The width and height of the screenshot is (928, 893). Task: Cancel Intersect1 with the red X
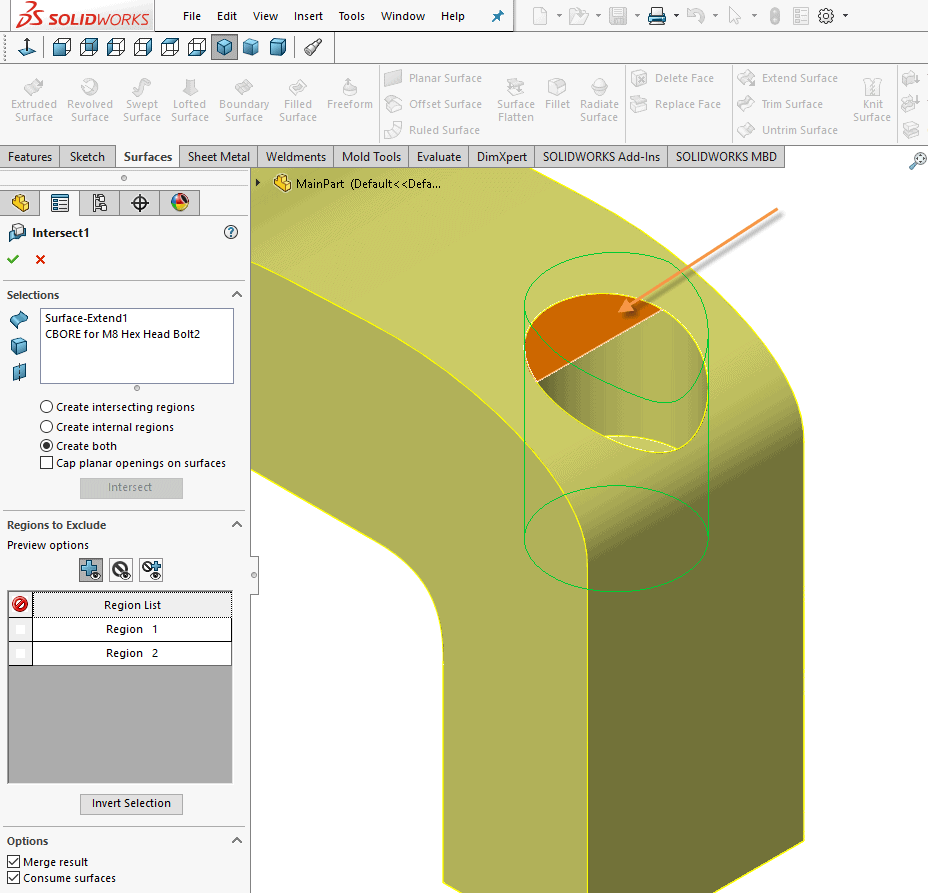click(40, 259)
